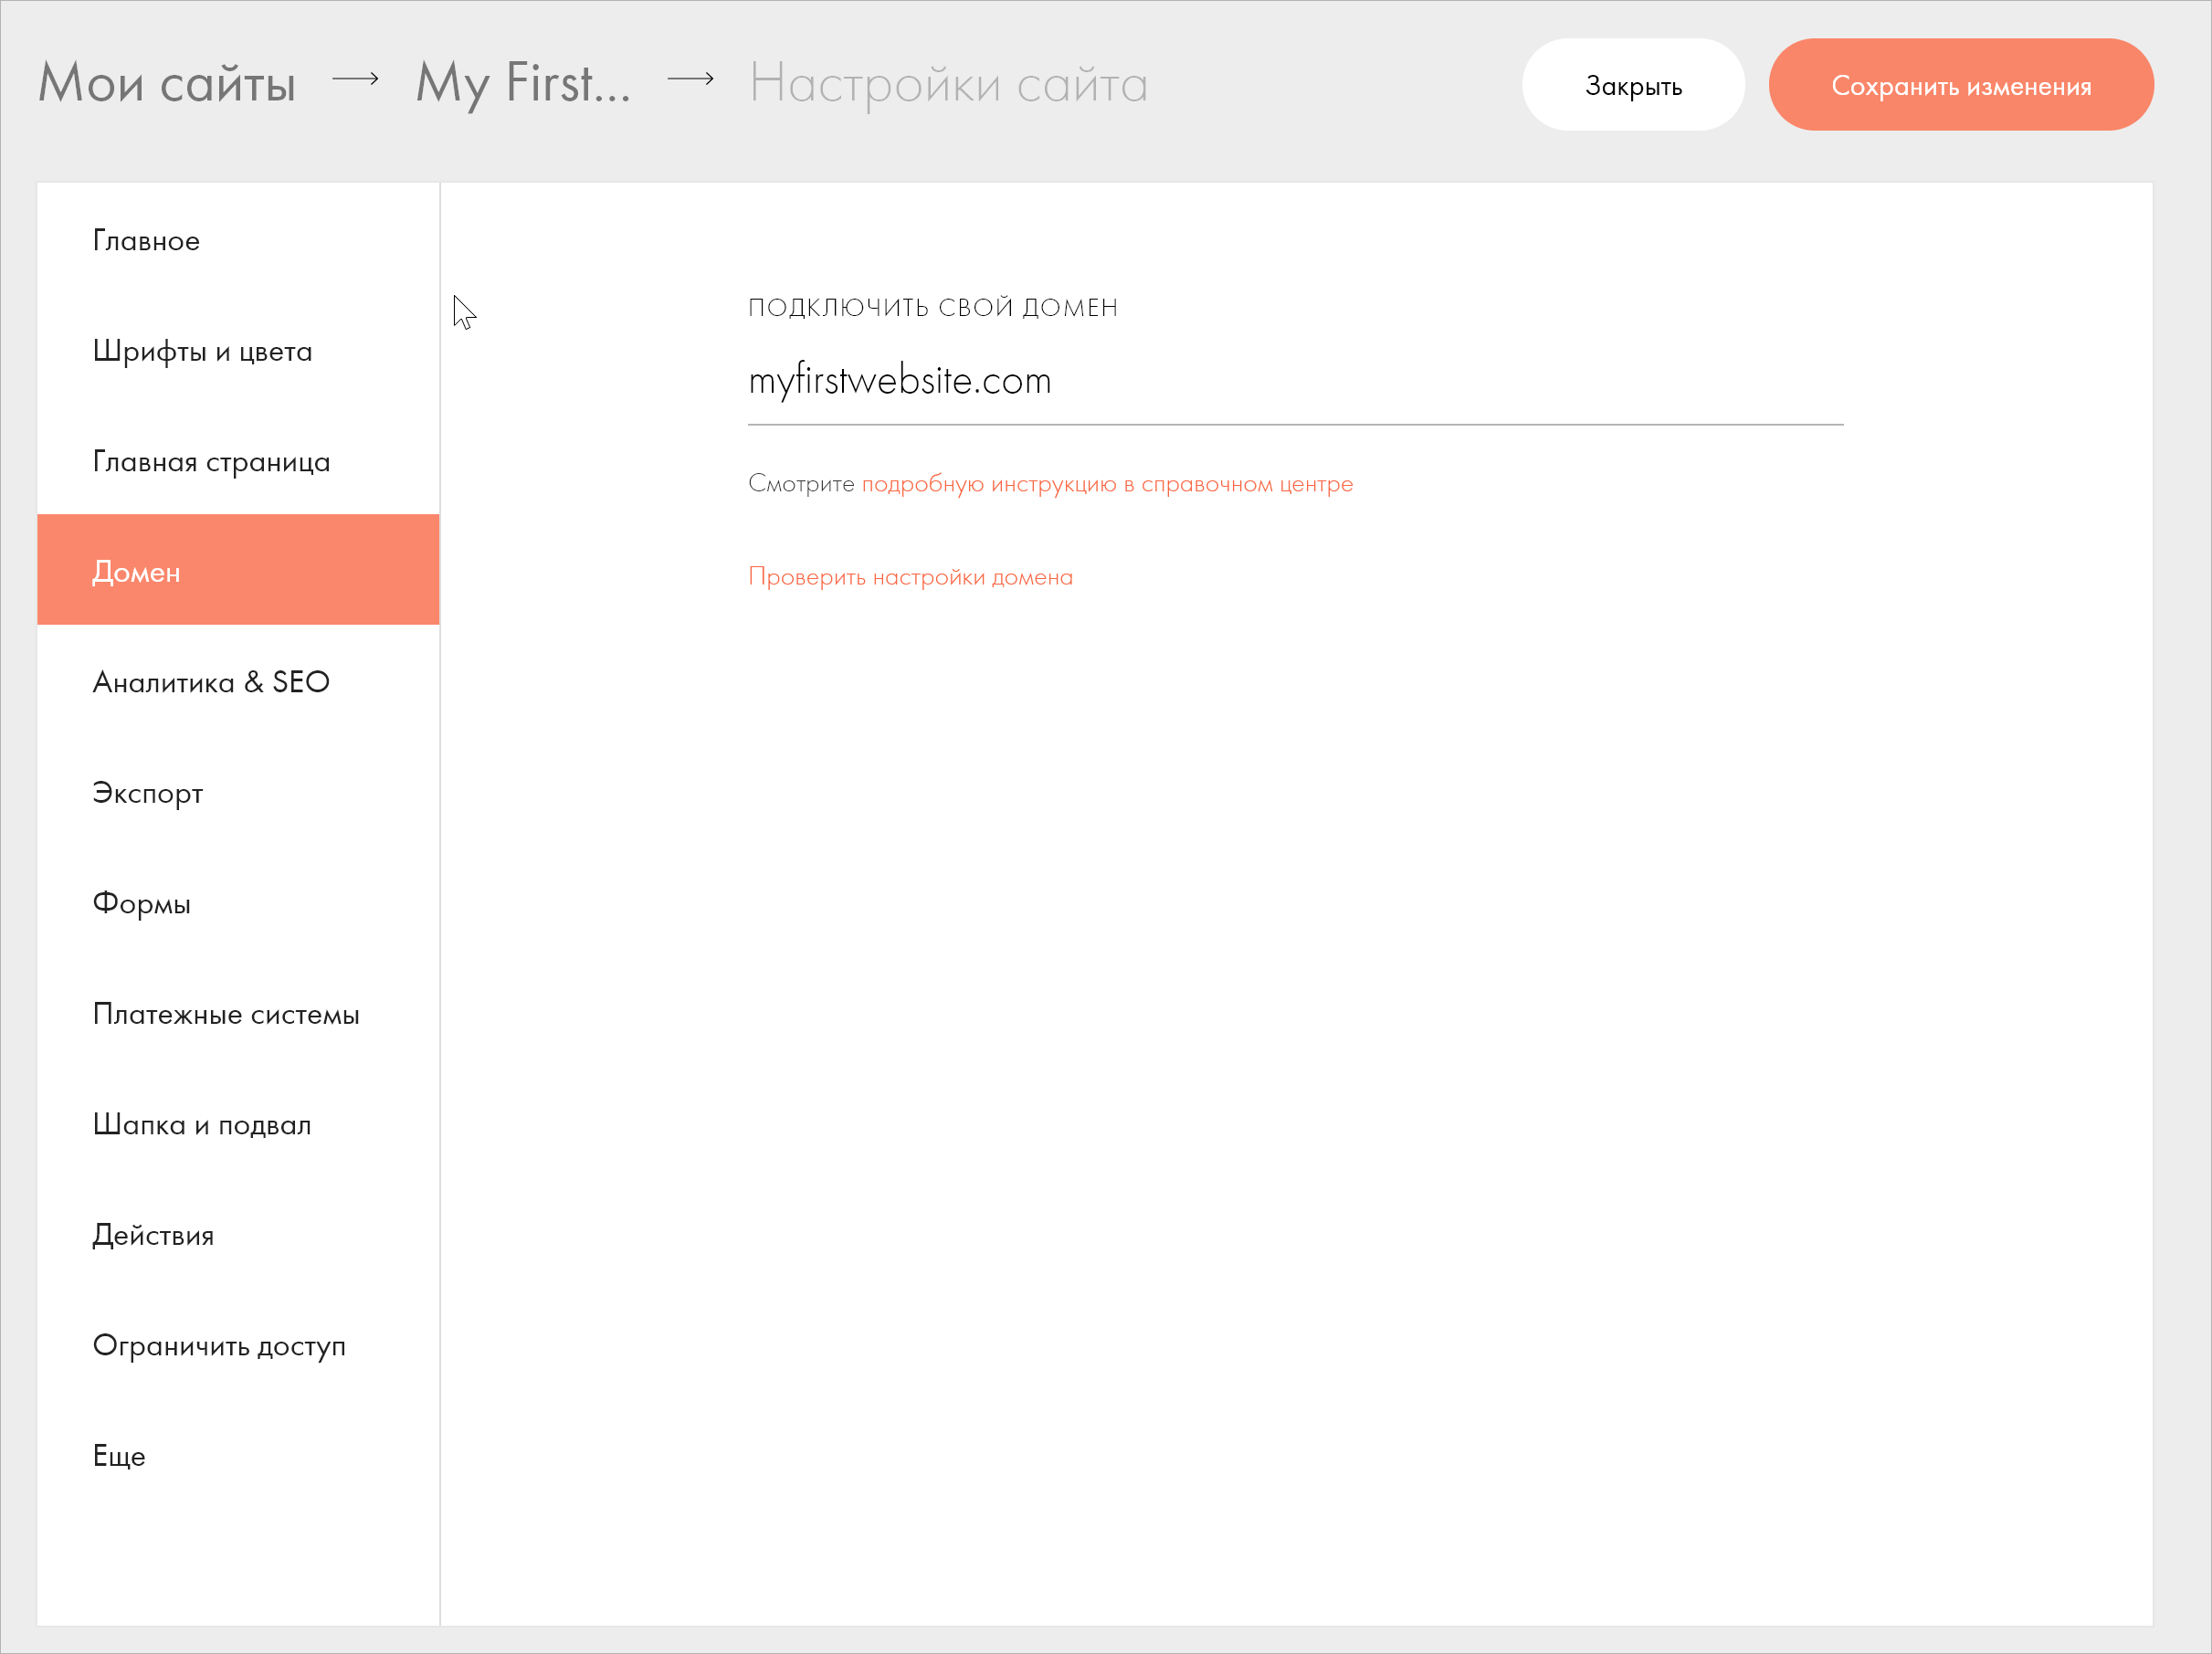Image resolution: width=2212 pixels, height=1654 pixels.
Task: Focus the myfirstwebsite.com domain field
Action: 1294,382
